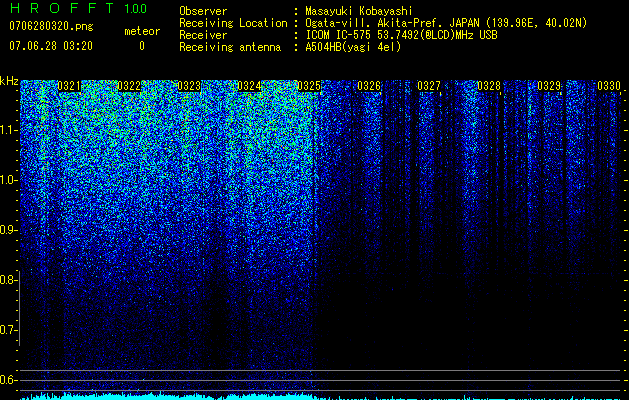Select the file name 0706280320.png
Viewport: 629px width, 400px height.
(51, 26)
